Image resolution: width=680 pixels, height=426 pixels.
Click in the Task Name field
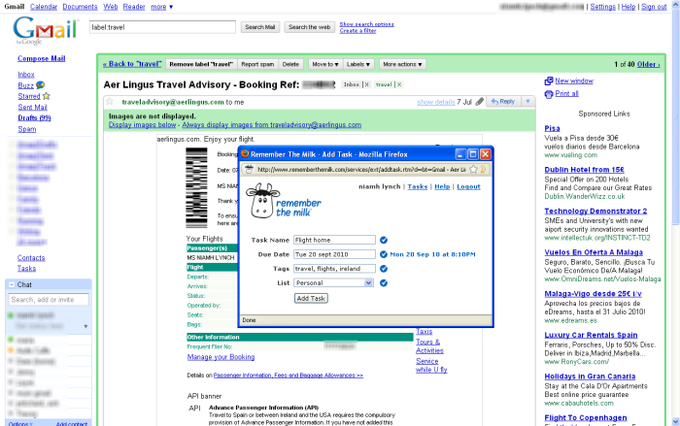coord(334,240)
